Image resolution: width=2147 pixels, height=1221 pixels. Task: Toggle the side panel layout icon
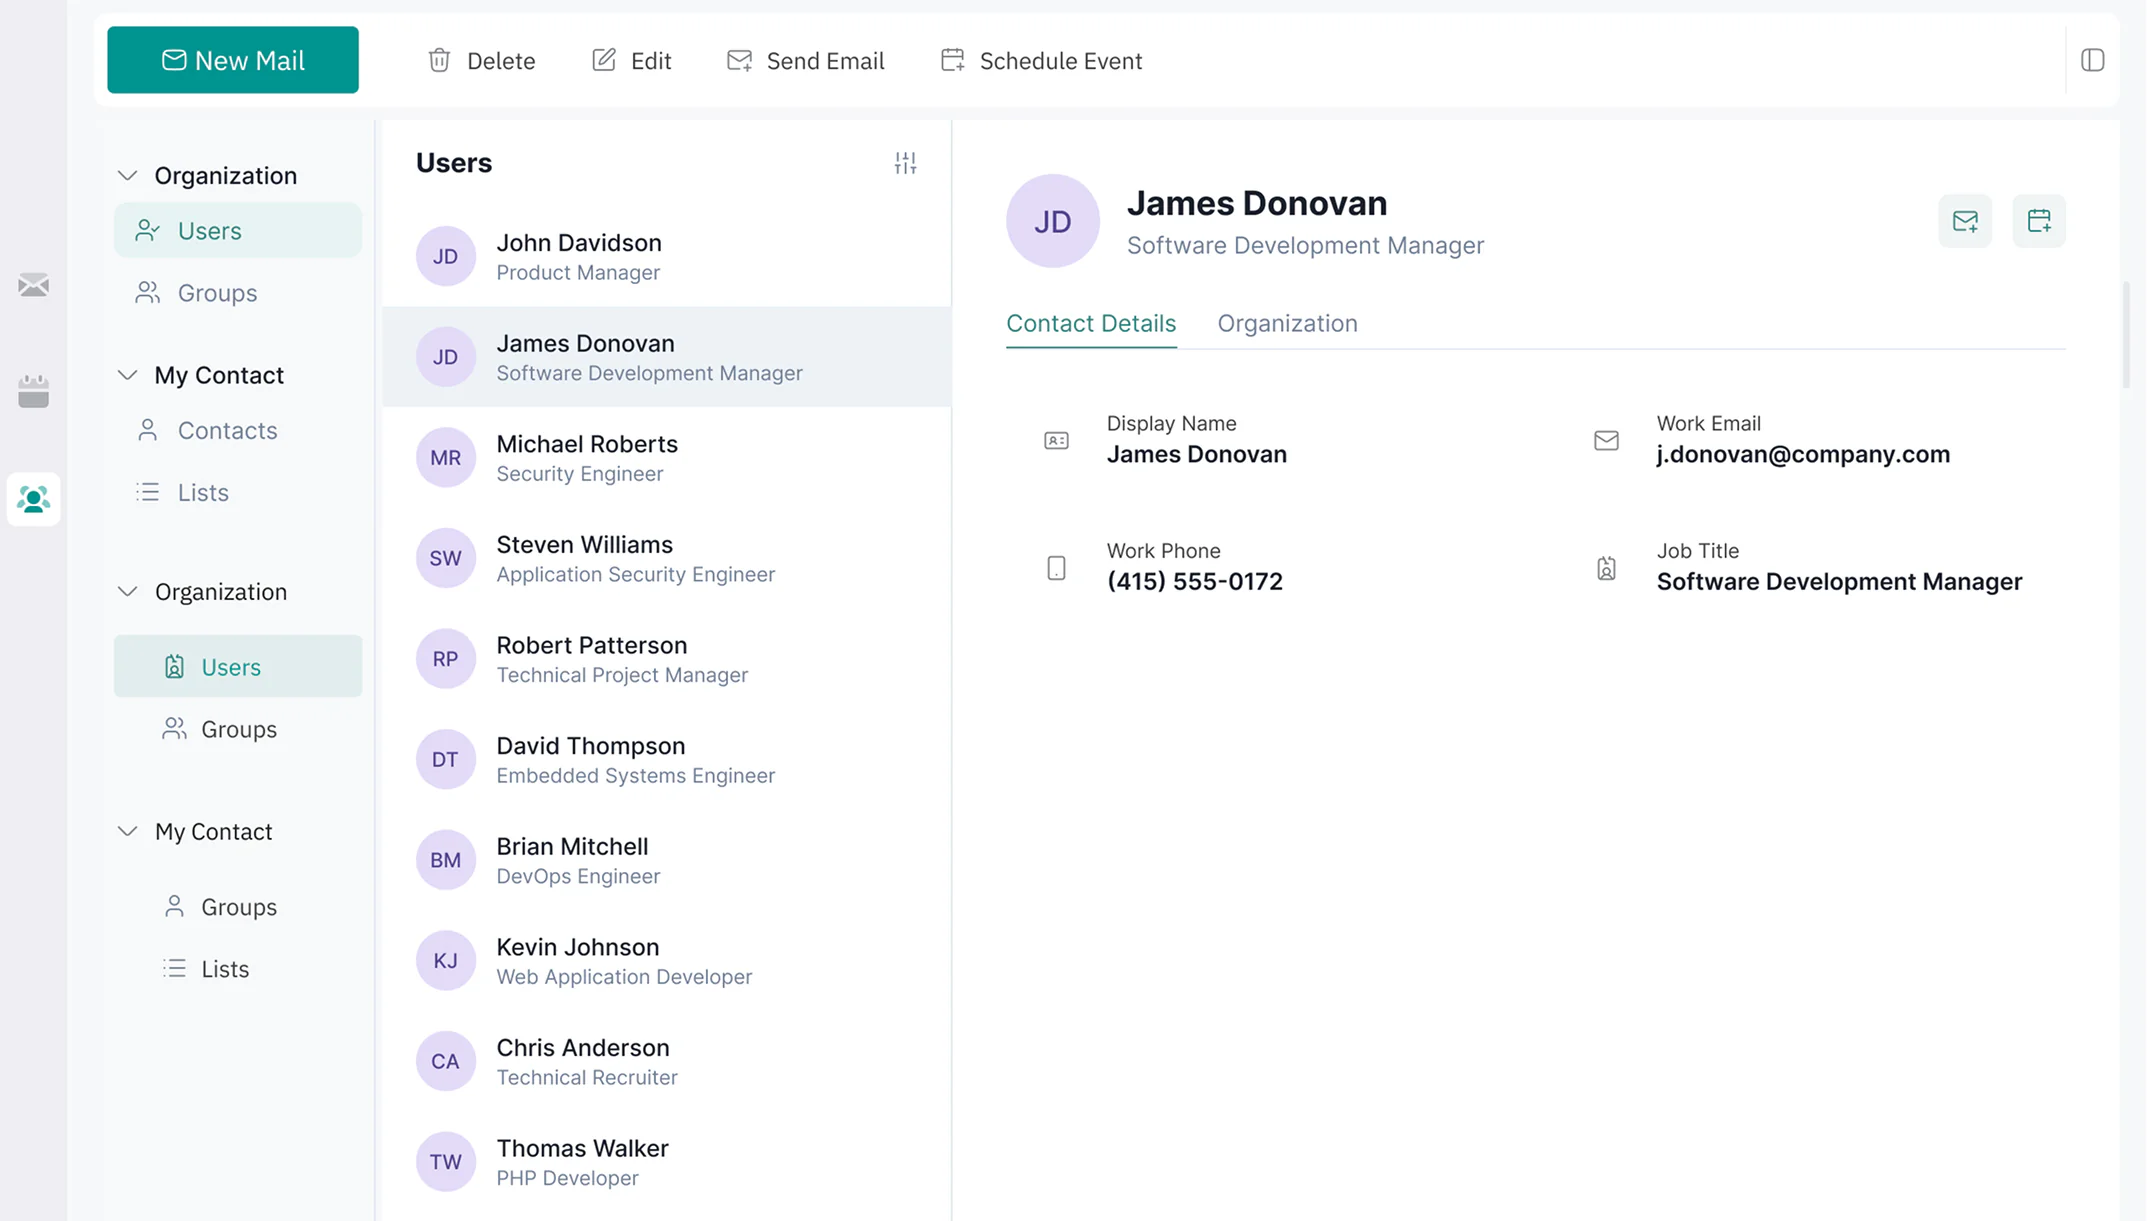click(x=2093, y=60)
